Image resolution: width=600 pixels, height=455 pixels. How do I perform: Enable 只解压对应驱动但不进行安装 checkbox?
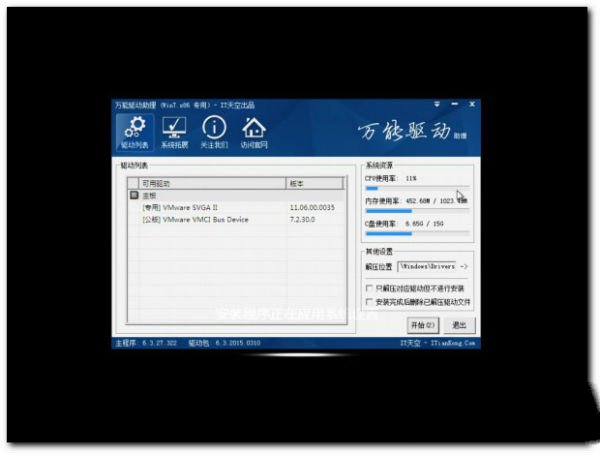370,288
